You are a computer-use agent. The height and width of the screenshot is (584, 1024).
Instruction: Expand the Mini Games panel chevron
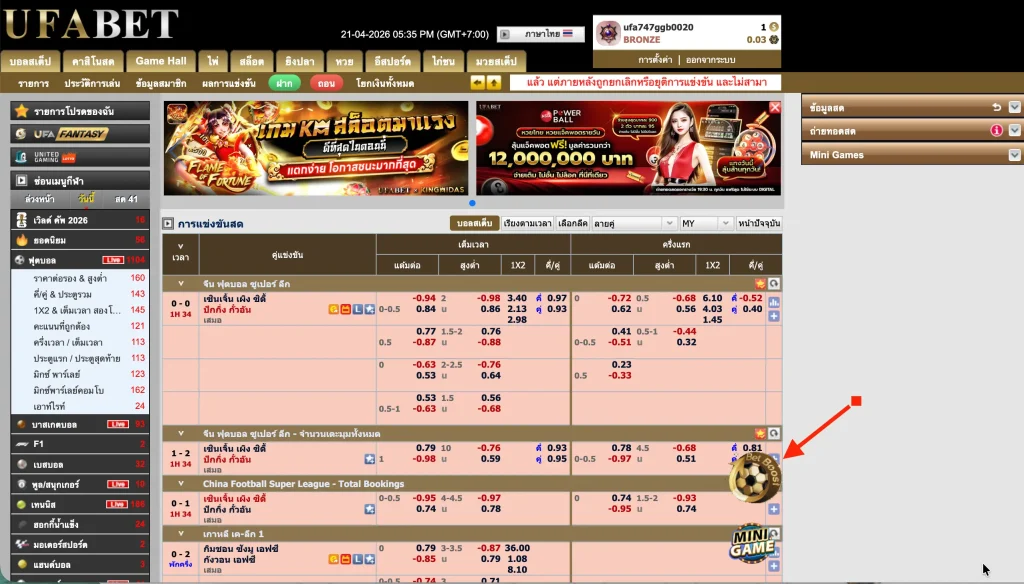click(x=1014, y=155)
